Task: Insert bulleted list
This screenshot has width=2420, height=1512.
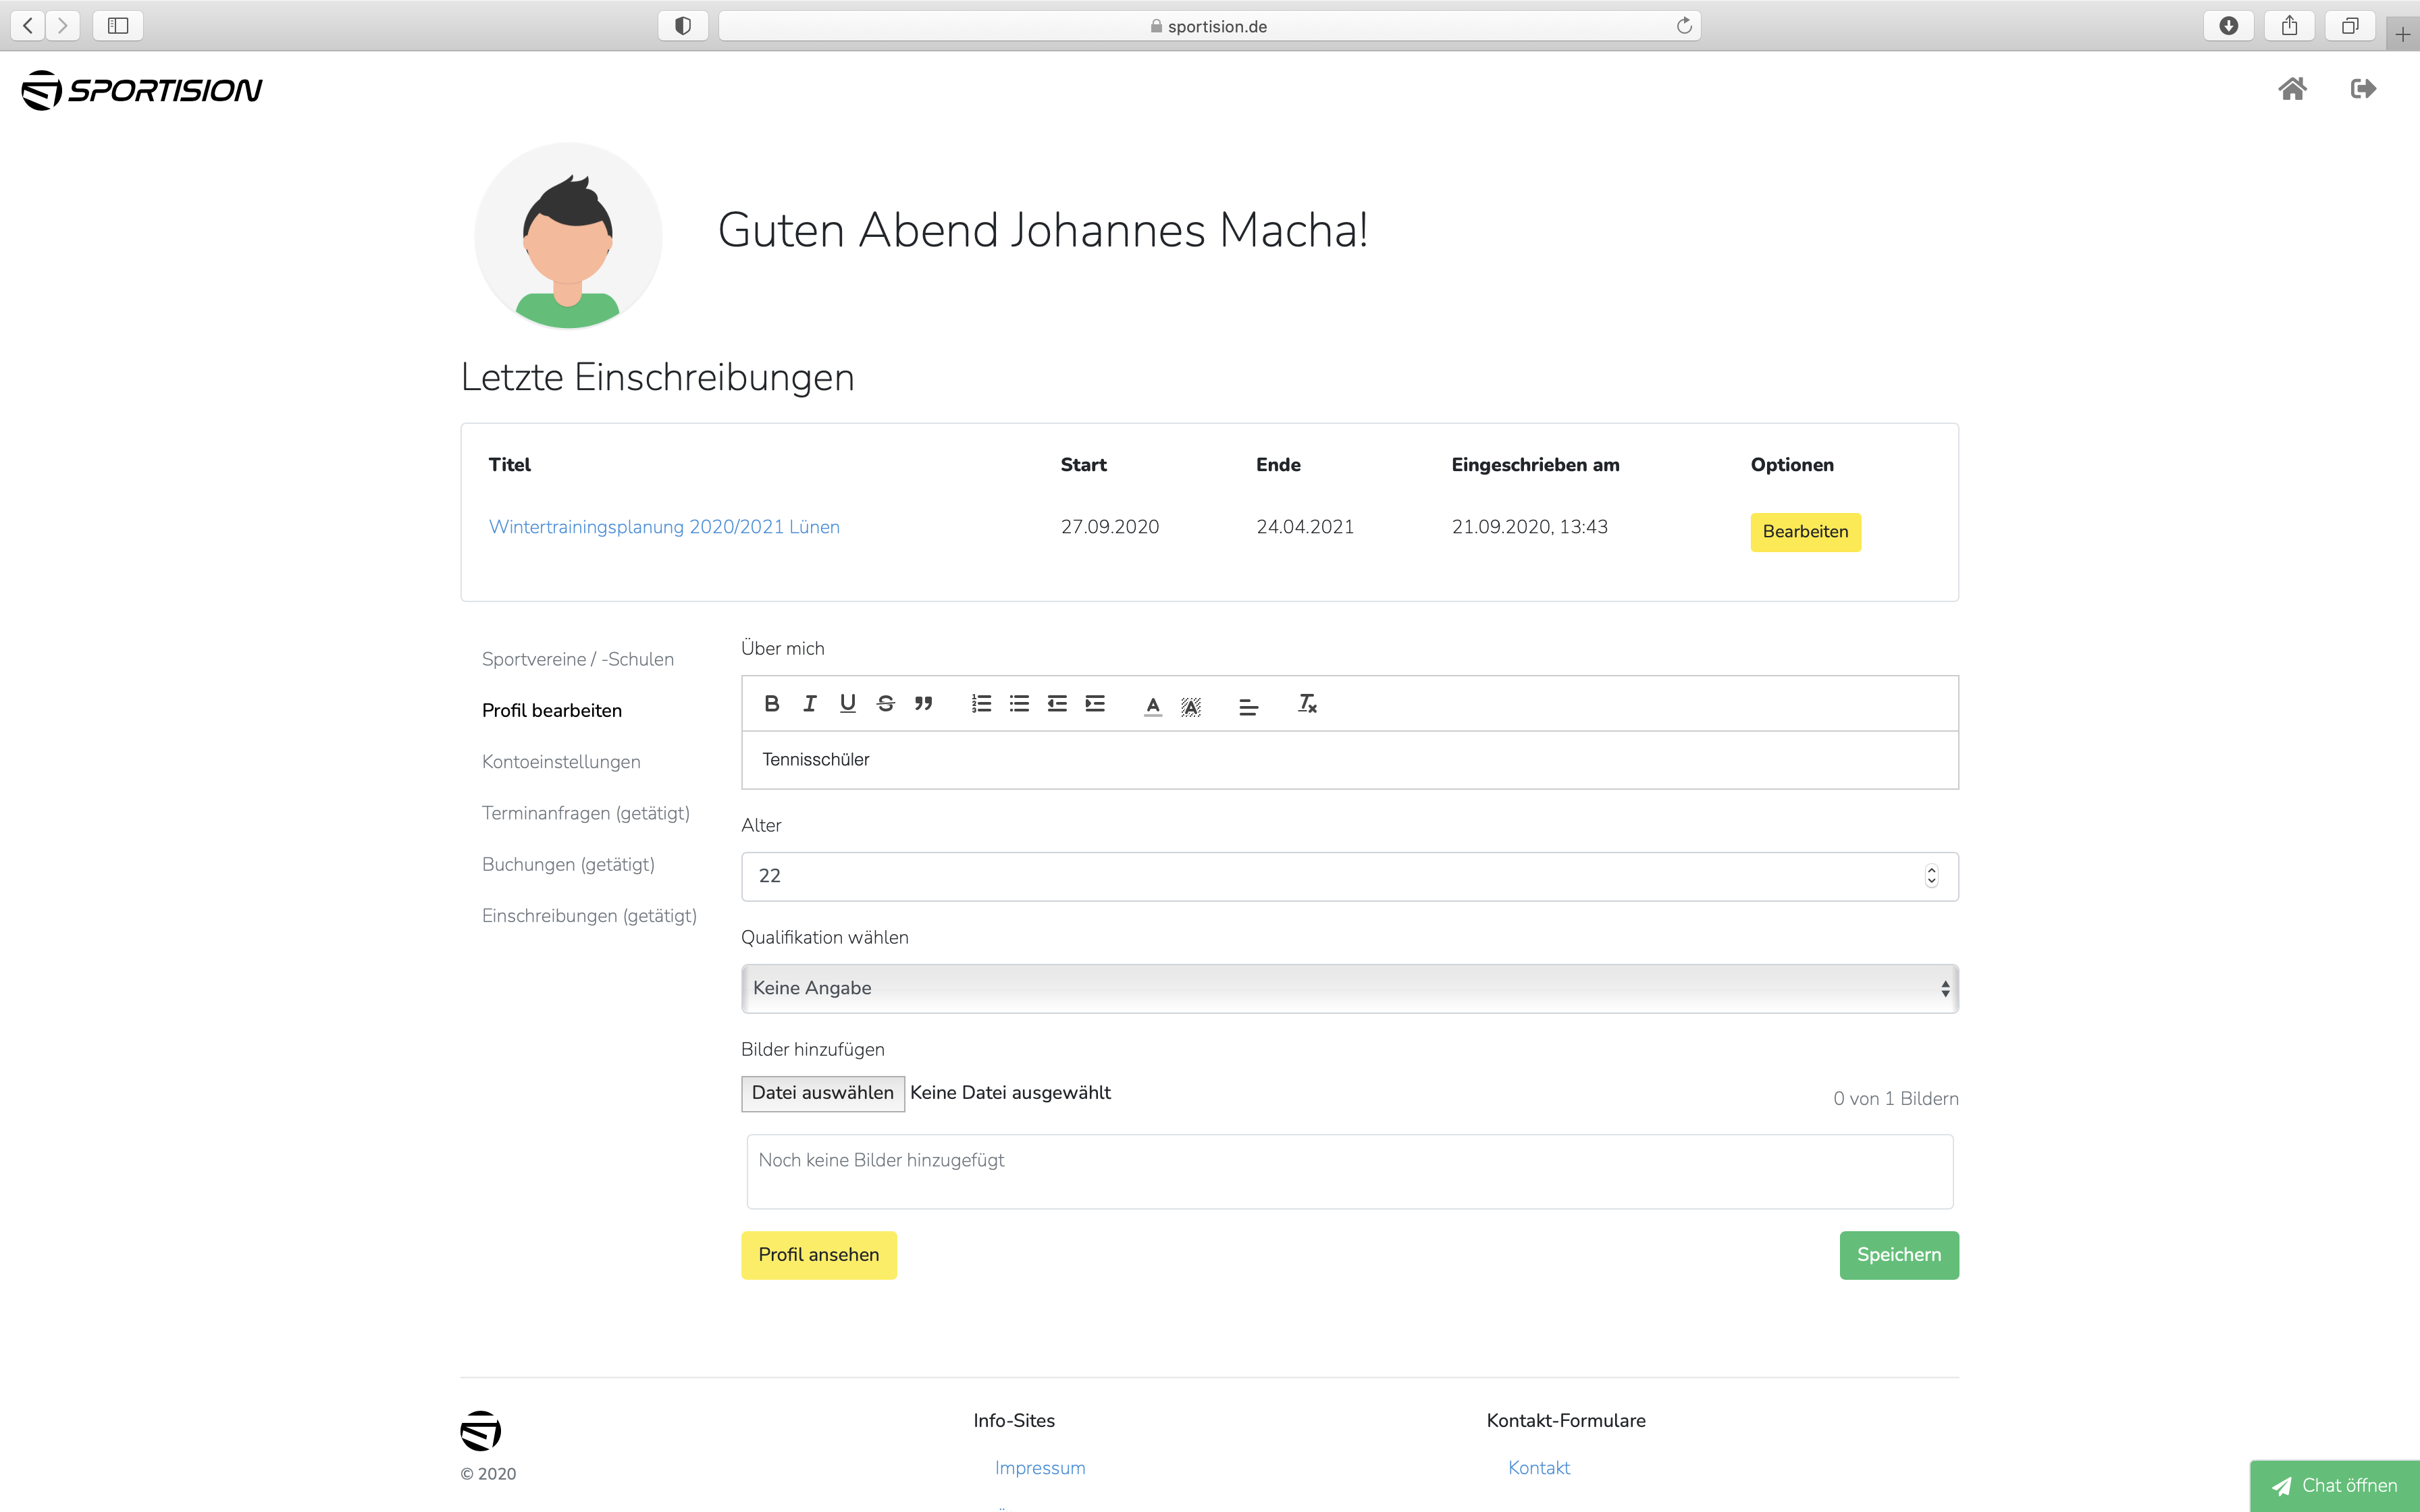Action: click(x=1019, y=704)
